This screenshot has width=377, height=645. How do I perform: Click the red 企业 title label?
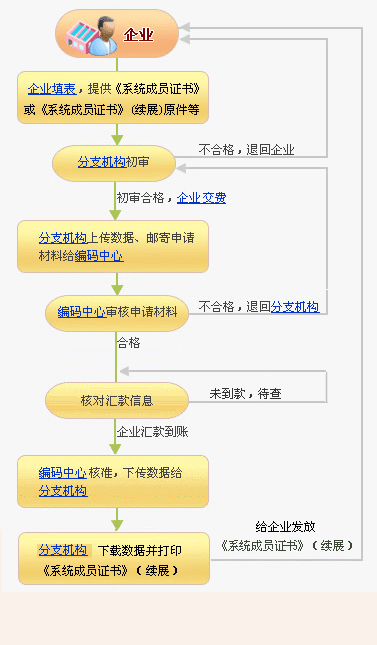(x=138, y=35)
